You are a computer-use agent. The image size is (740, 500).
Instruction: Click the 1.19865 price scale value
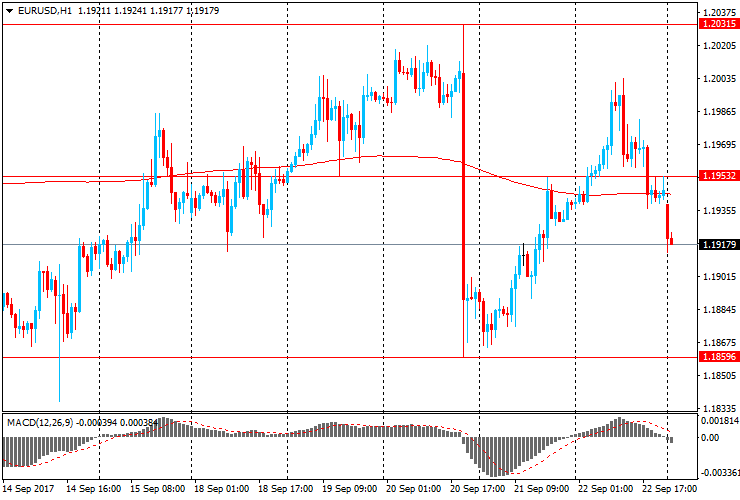point(719,111)
